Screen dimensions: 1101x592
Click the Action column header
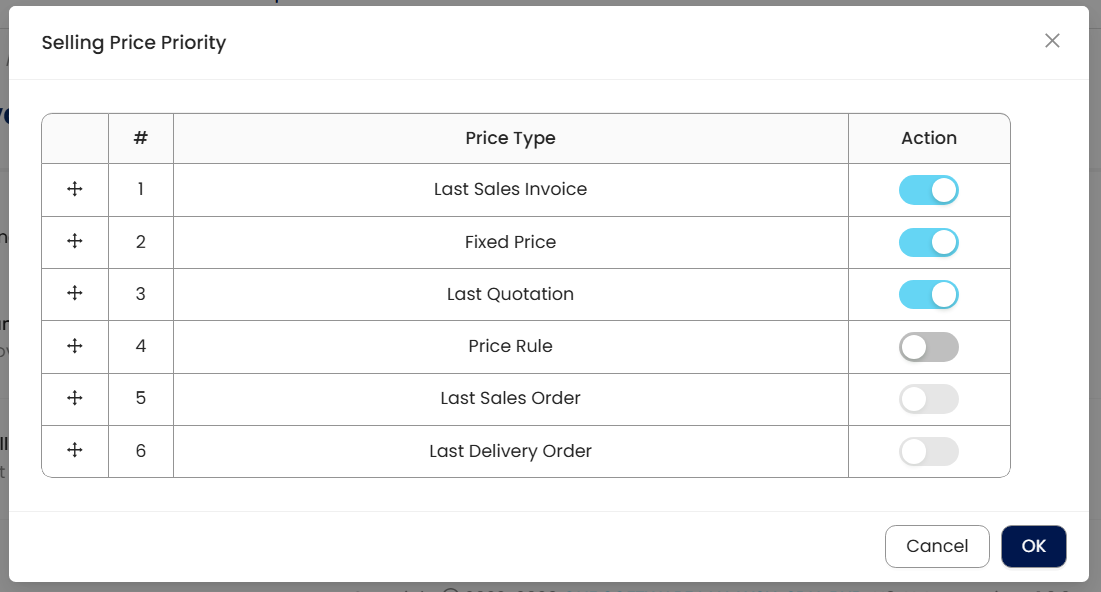pyautogui.click(x=929, y=138)
